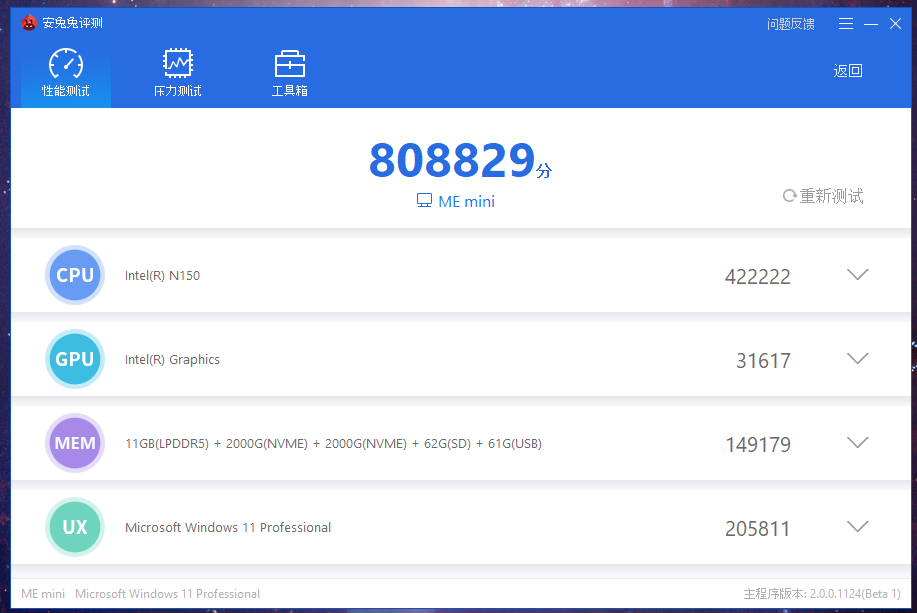Click the total score 808829
Image resolution: width=917 pixels, height=613 pixels.
click(453, 160)
